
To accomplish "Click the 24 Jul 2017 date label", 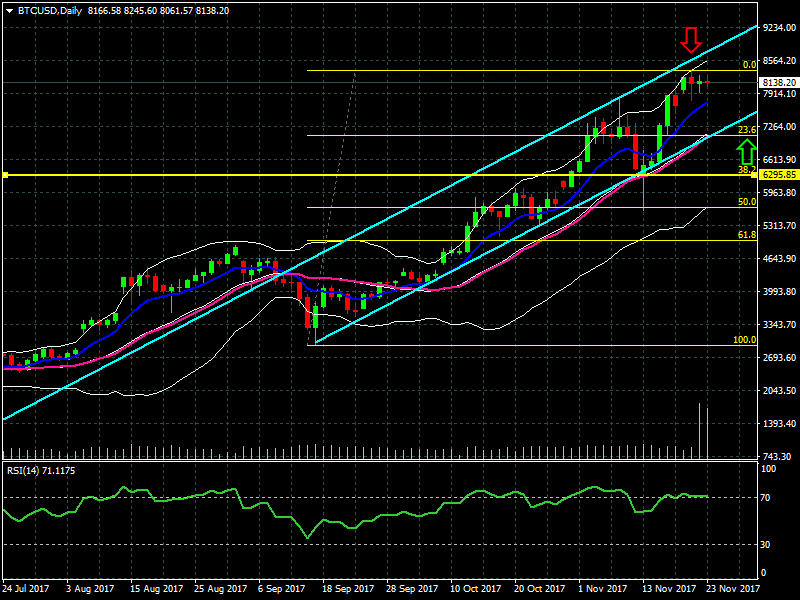I will click(x=26, y=588).
